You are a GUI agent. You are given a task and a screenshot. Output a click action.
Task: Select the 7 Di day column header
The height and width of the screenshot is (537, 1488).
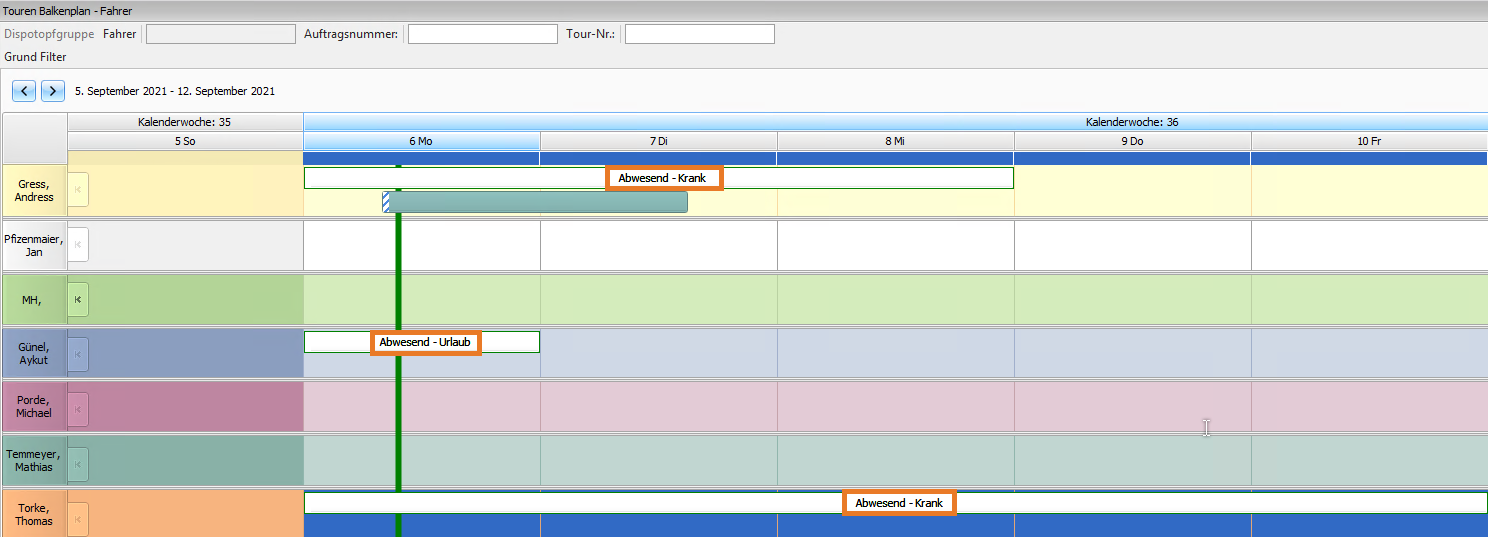point(658,141)
